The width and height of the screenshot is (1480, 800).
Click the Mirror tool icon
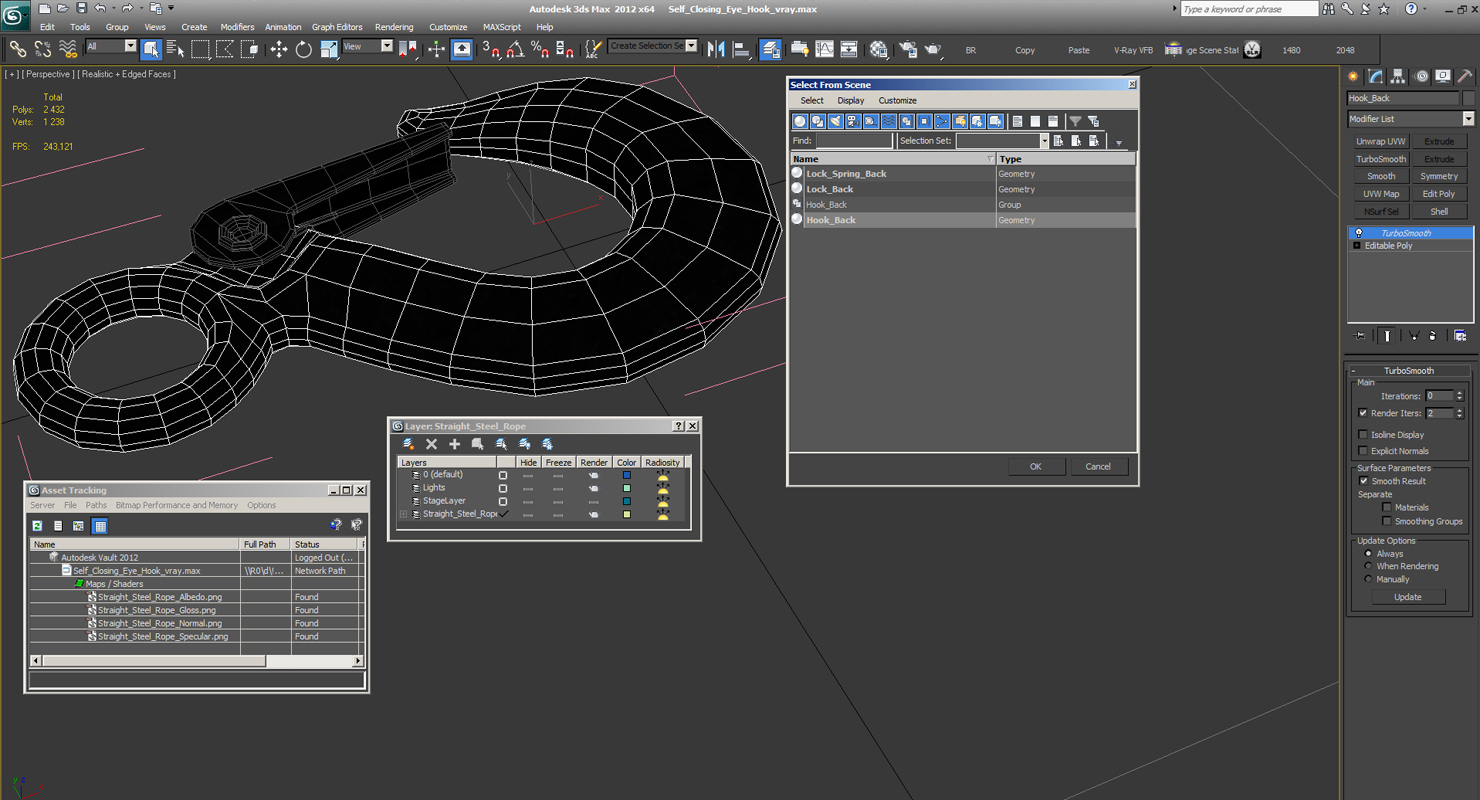click(716, 49)
